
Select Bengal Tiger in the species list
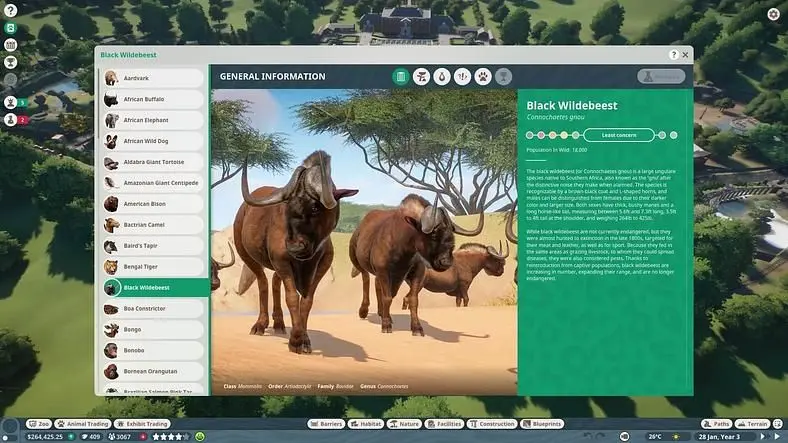coord(153,267)
